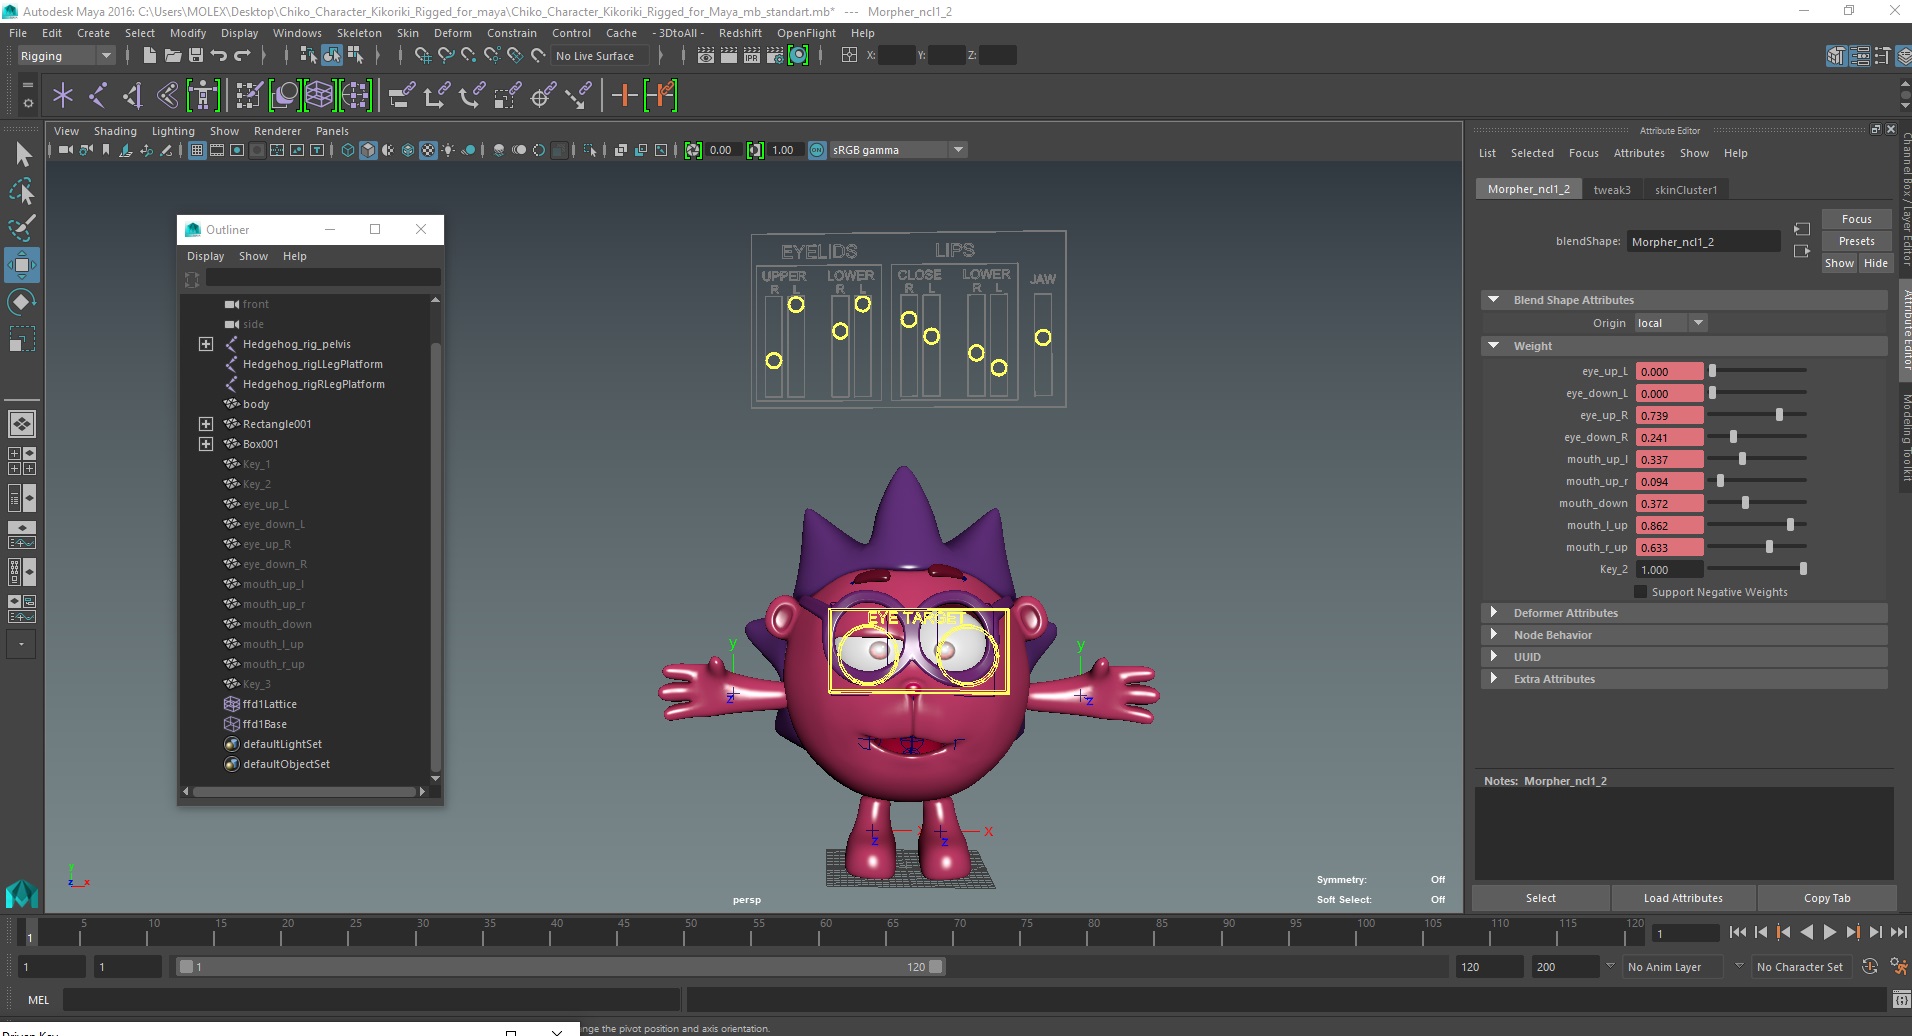The height and width of the screenshot is (1036, 1912).
Task: Expand Rectangle001 node in Outliner
Action: [206, 424]
